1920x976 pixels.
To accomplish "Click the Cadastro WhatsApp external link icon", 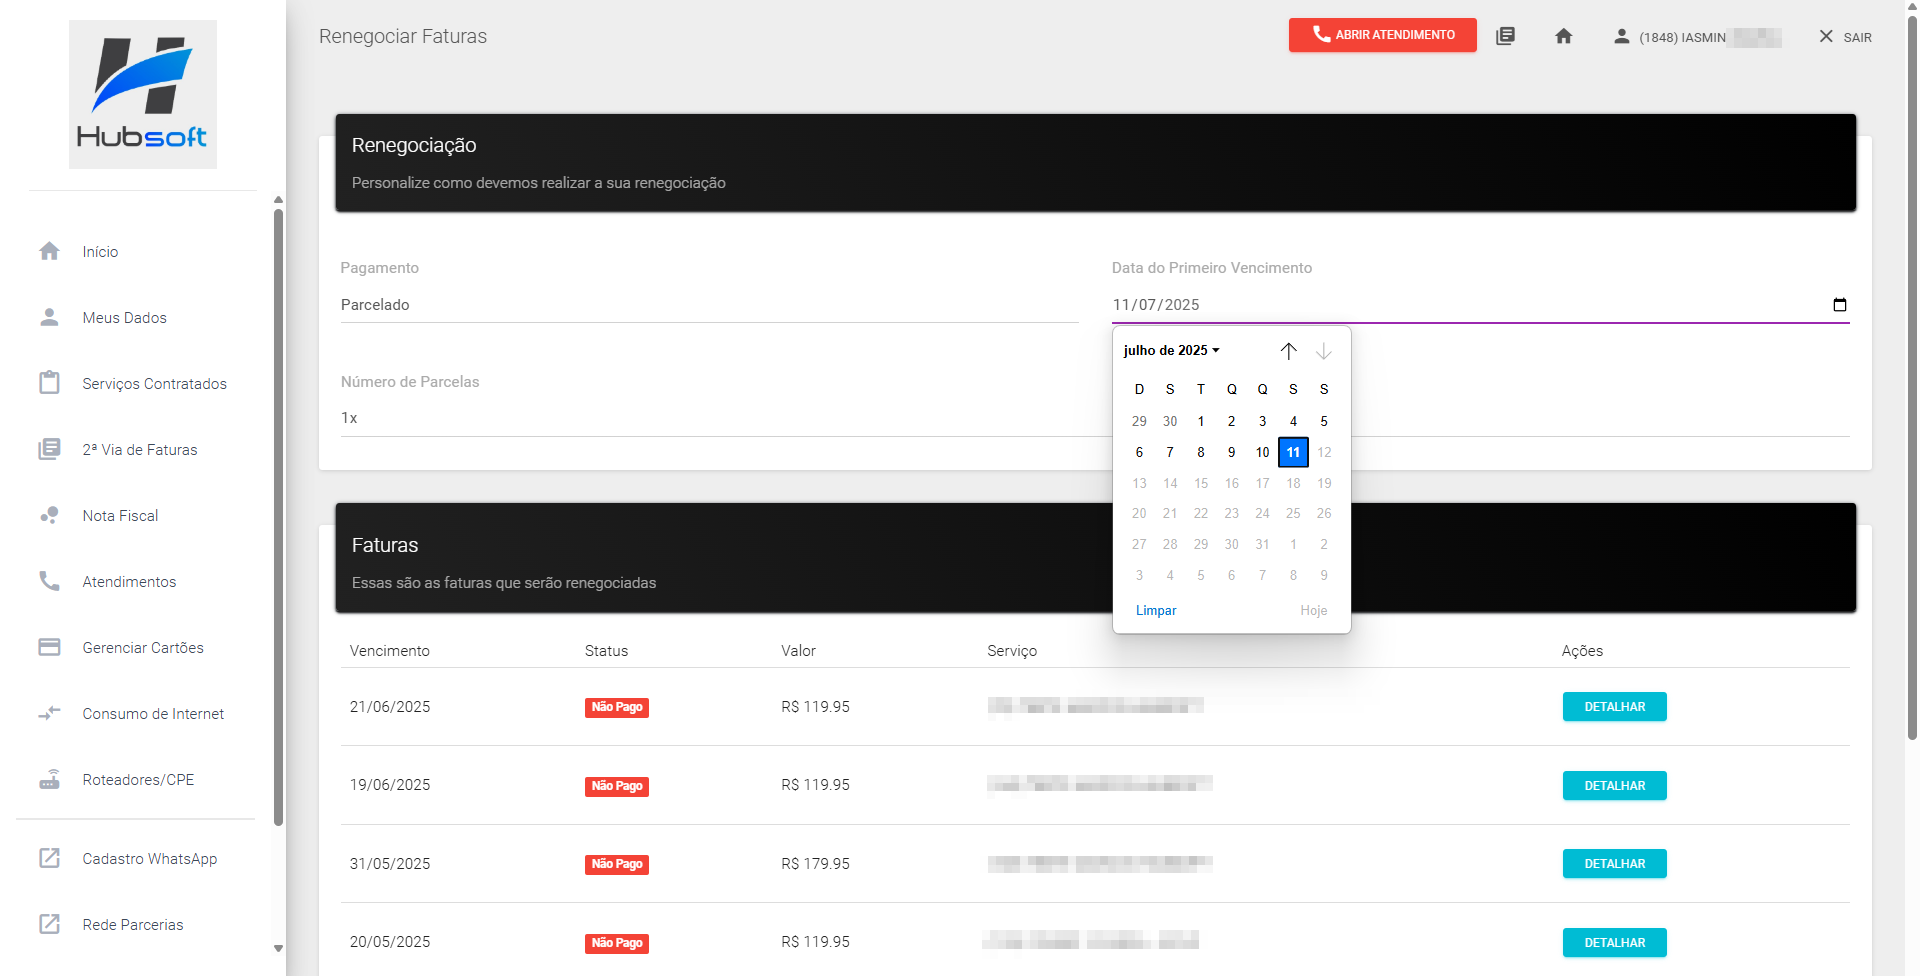I will click(49, 858).
